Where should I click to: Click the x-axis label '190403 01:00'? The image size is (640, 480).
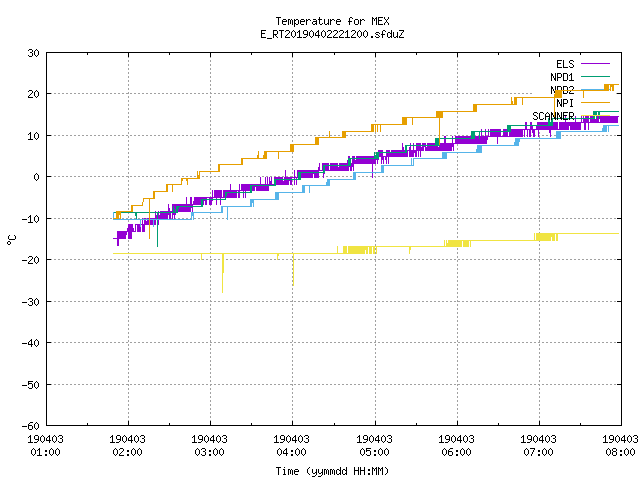(45, 446)
